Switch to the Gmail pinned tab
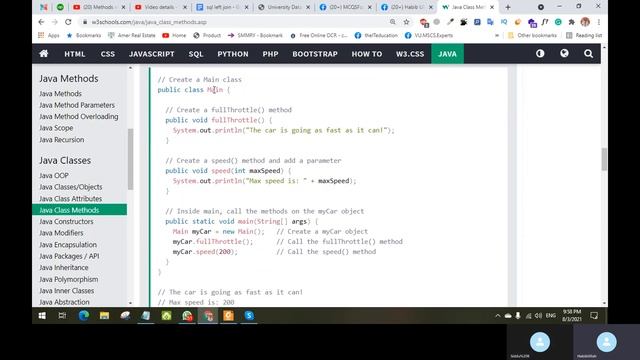The width and height of the screenshot is (640, 360). [x=44, y=7]
